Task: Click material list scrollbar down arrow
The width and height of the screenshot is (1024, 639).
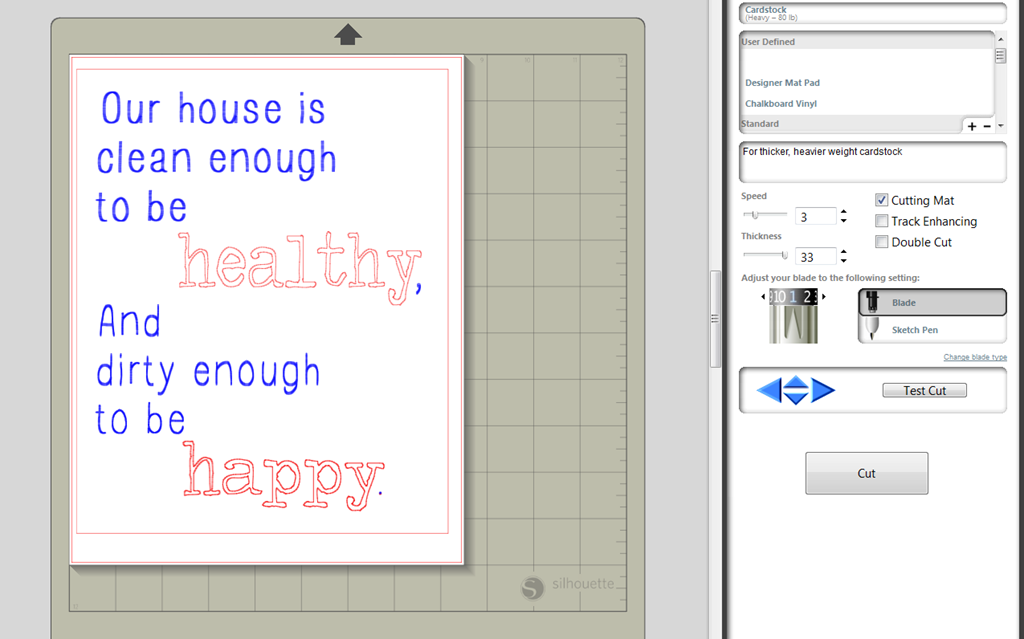Action: [x=1000, y=126]
